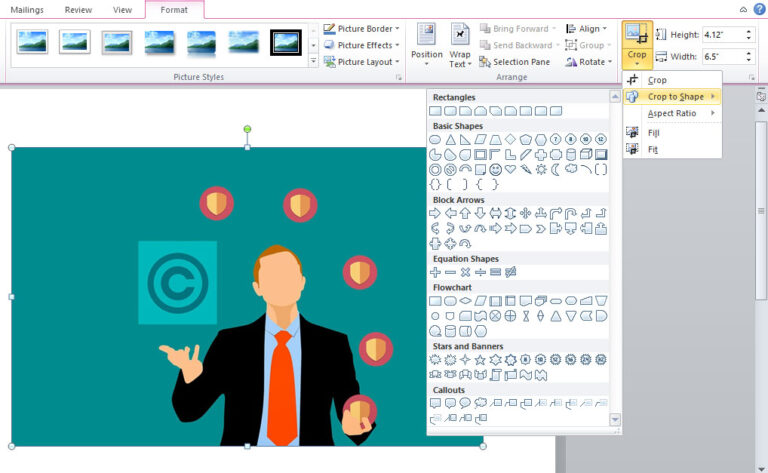Image resolution: width=768 pixels, height=473 pixels.
Task: Apply the thick black frame picture style
Action: pyautogui.click(x=286, y=42)
